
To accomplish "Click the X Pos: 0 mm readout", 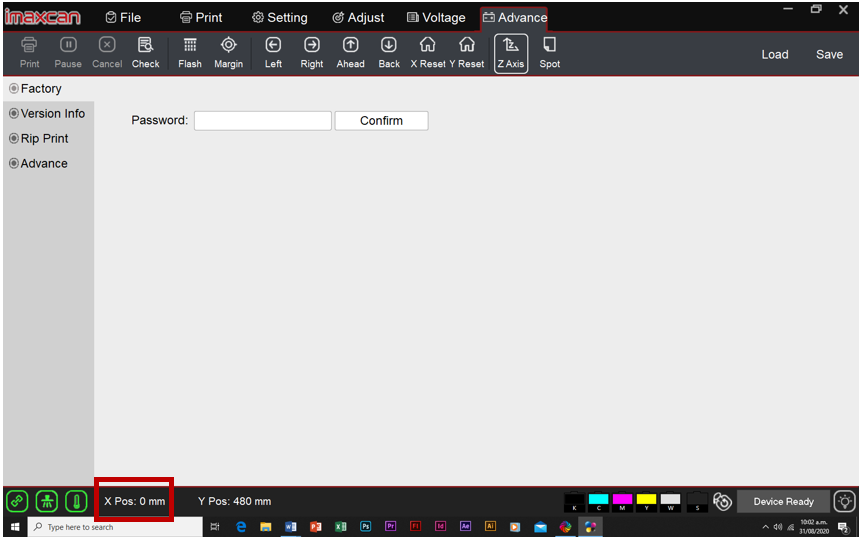I will [135, 502].
